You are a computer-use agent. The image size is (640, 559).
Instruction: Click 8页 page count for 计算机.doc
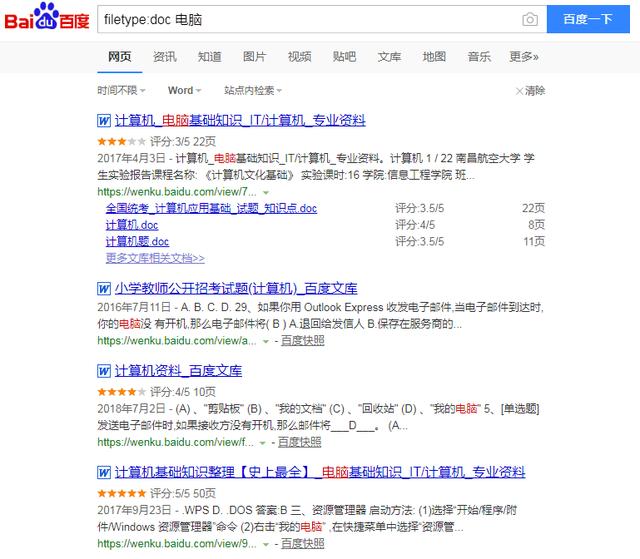coord(536,225)
